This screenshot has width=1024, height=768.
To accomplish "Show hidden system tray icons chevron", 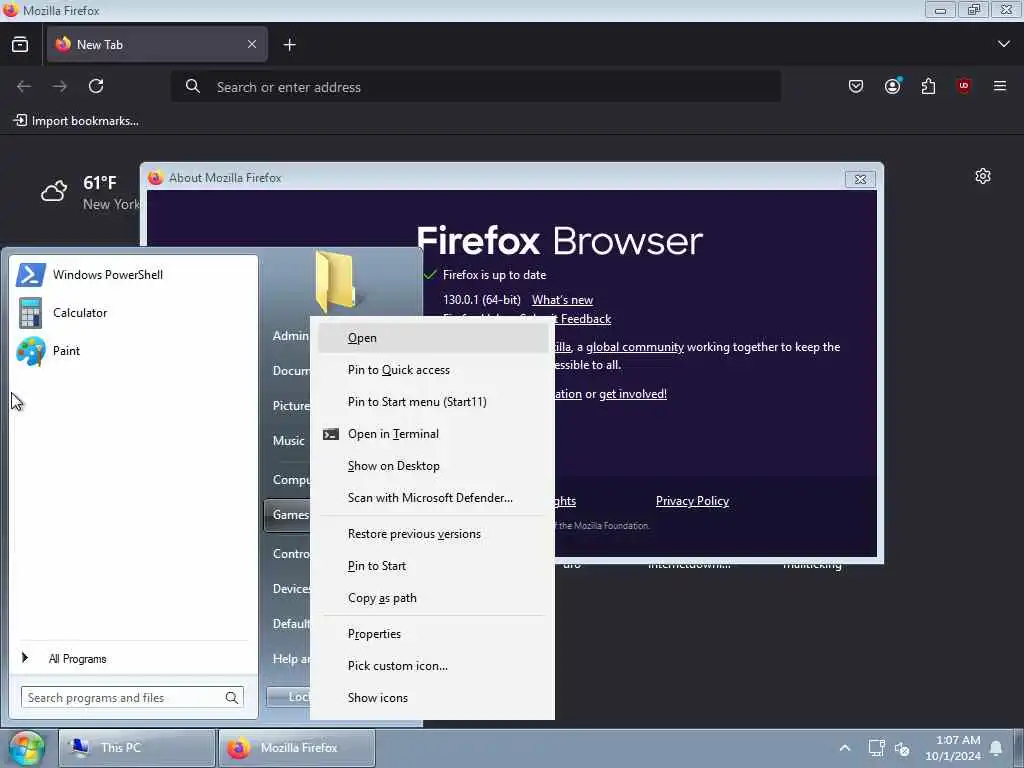I will pyautogui.click(x=844, y=748).
